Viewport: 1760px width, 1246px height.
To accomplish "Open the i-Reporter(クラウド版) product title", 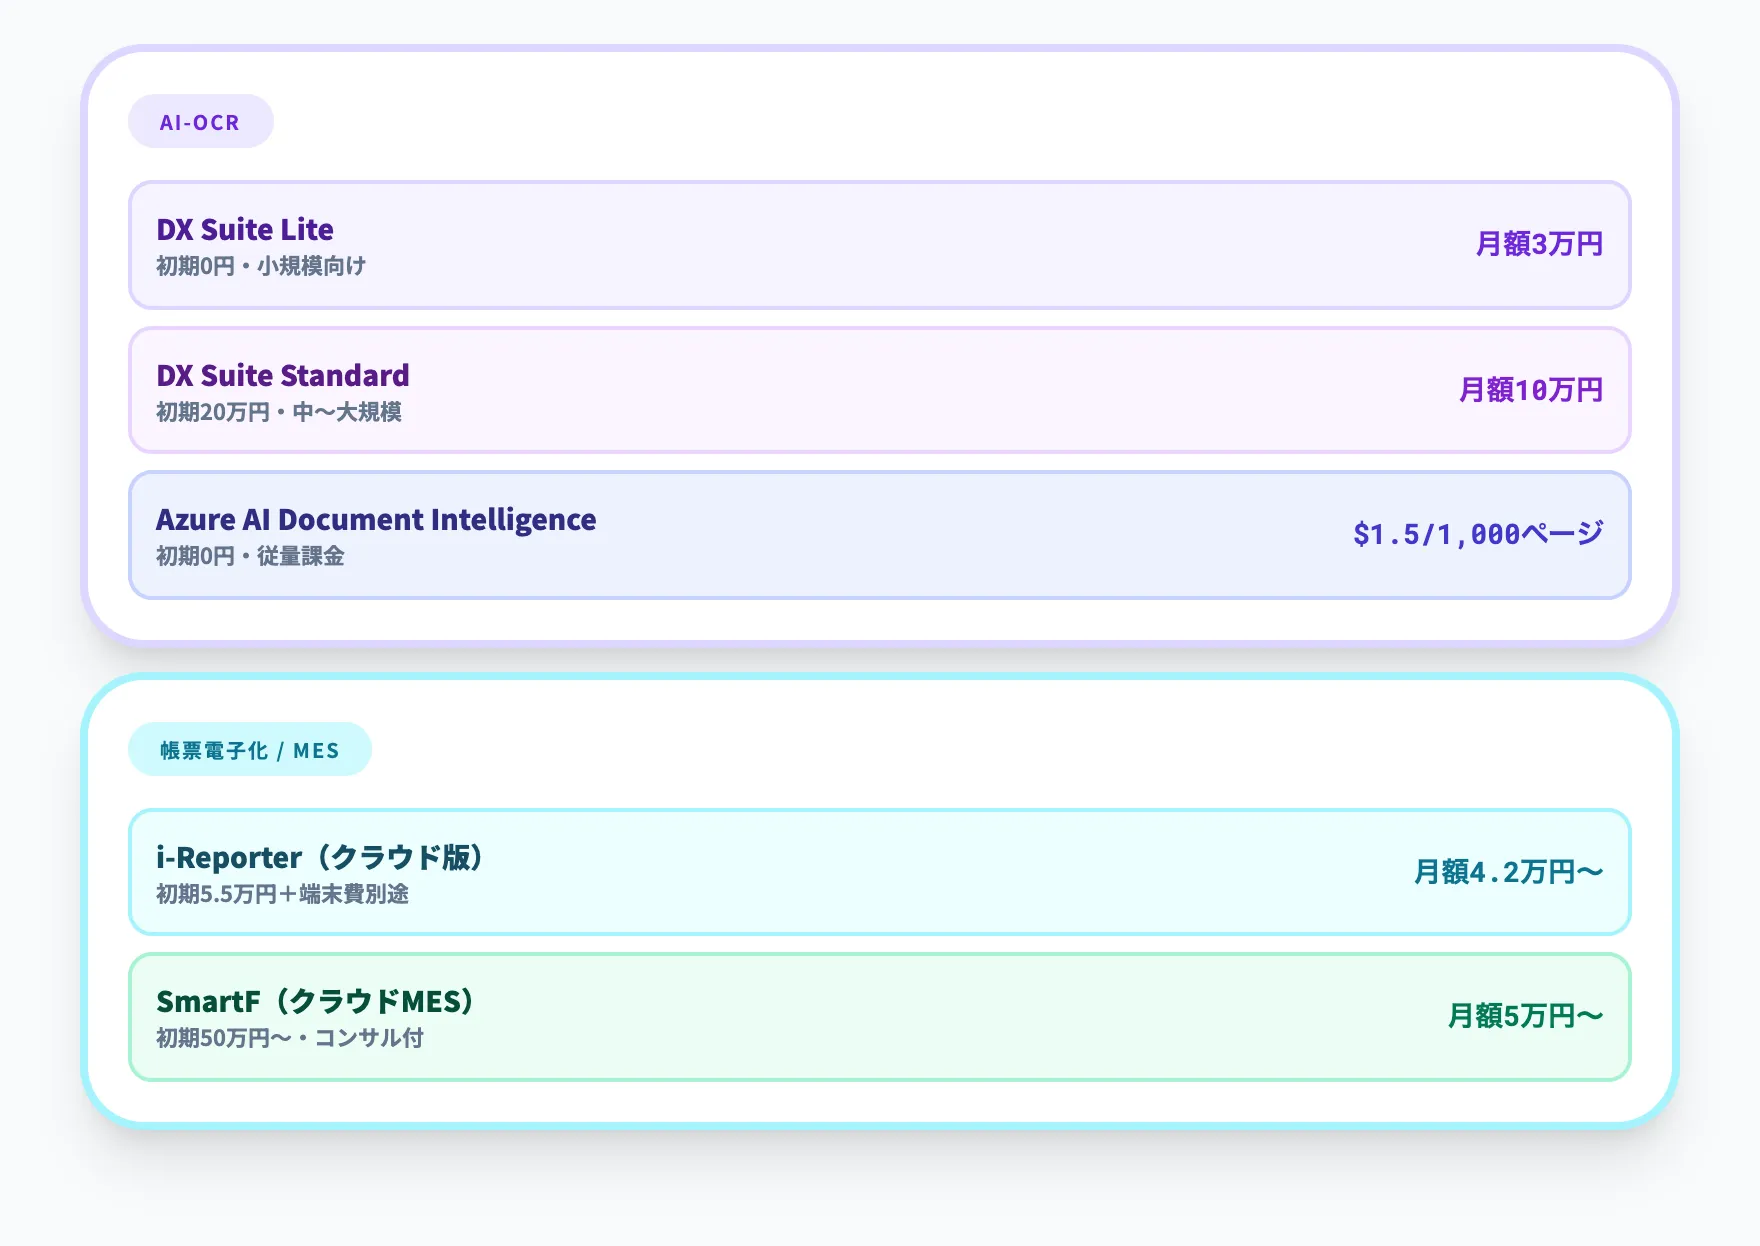I will pos(320,858).
